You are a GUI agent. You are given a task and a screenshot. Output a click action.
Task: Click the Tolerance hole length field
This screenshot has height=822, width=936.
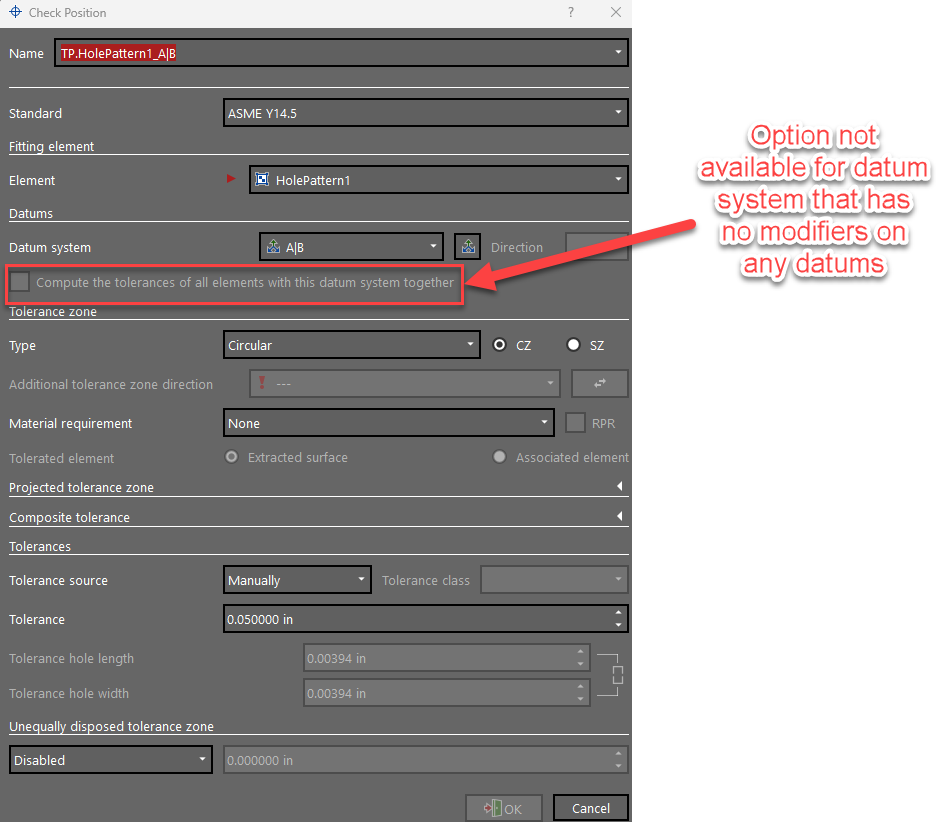(447, 658)
